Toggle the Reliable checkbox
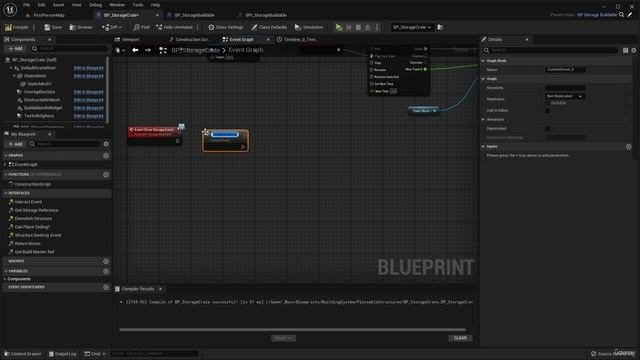Viewport: 640px width, 360px height. [x=548, y=103]
